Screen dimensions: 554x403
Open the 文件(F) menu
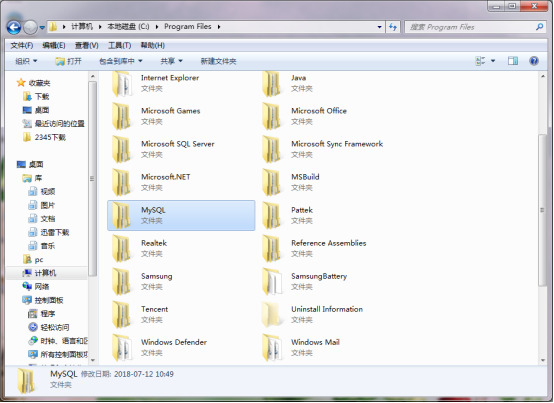coord(22,45)
